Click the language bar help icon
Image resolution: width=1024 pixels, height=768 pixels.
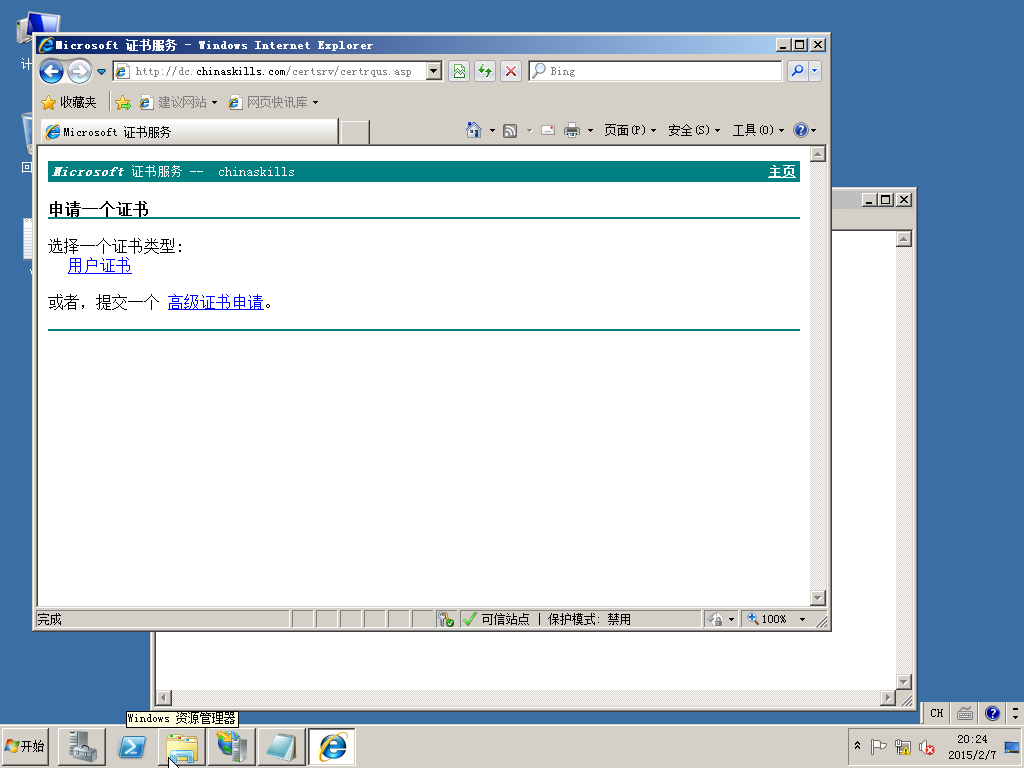[x=992, y=713]
